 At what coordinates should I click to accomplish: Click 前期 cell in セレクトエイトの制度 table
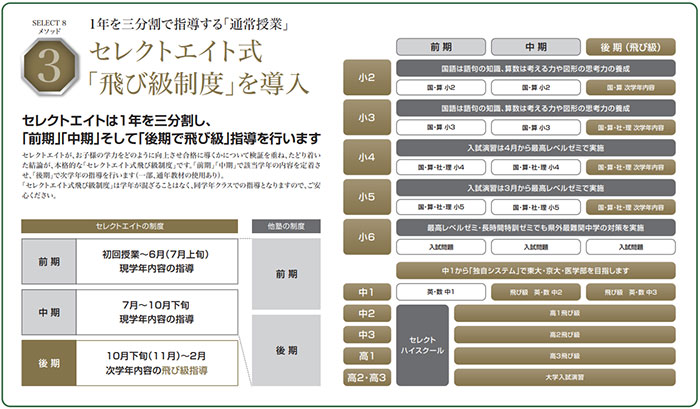[x=49, y=261]
